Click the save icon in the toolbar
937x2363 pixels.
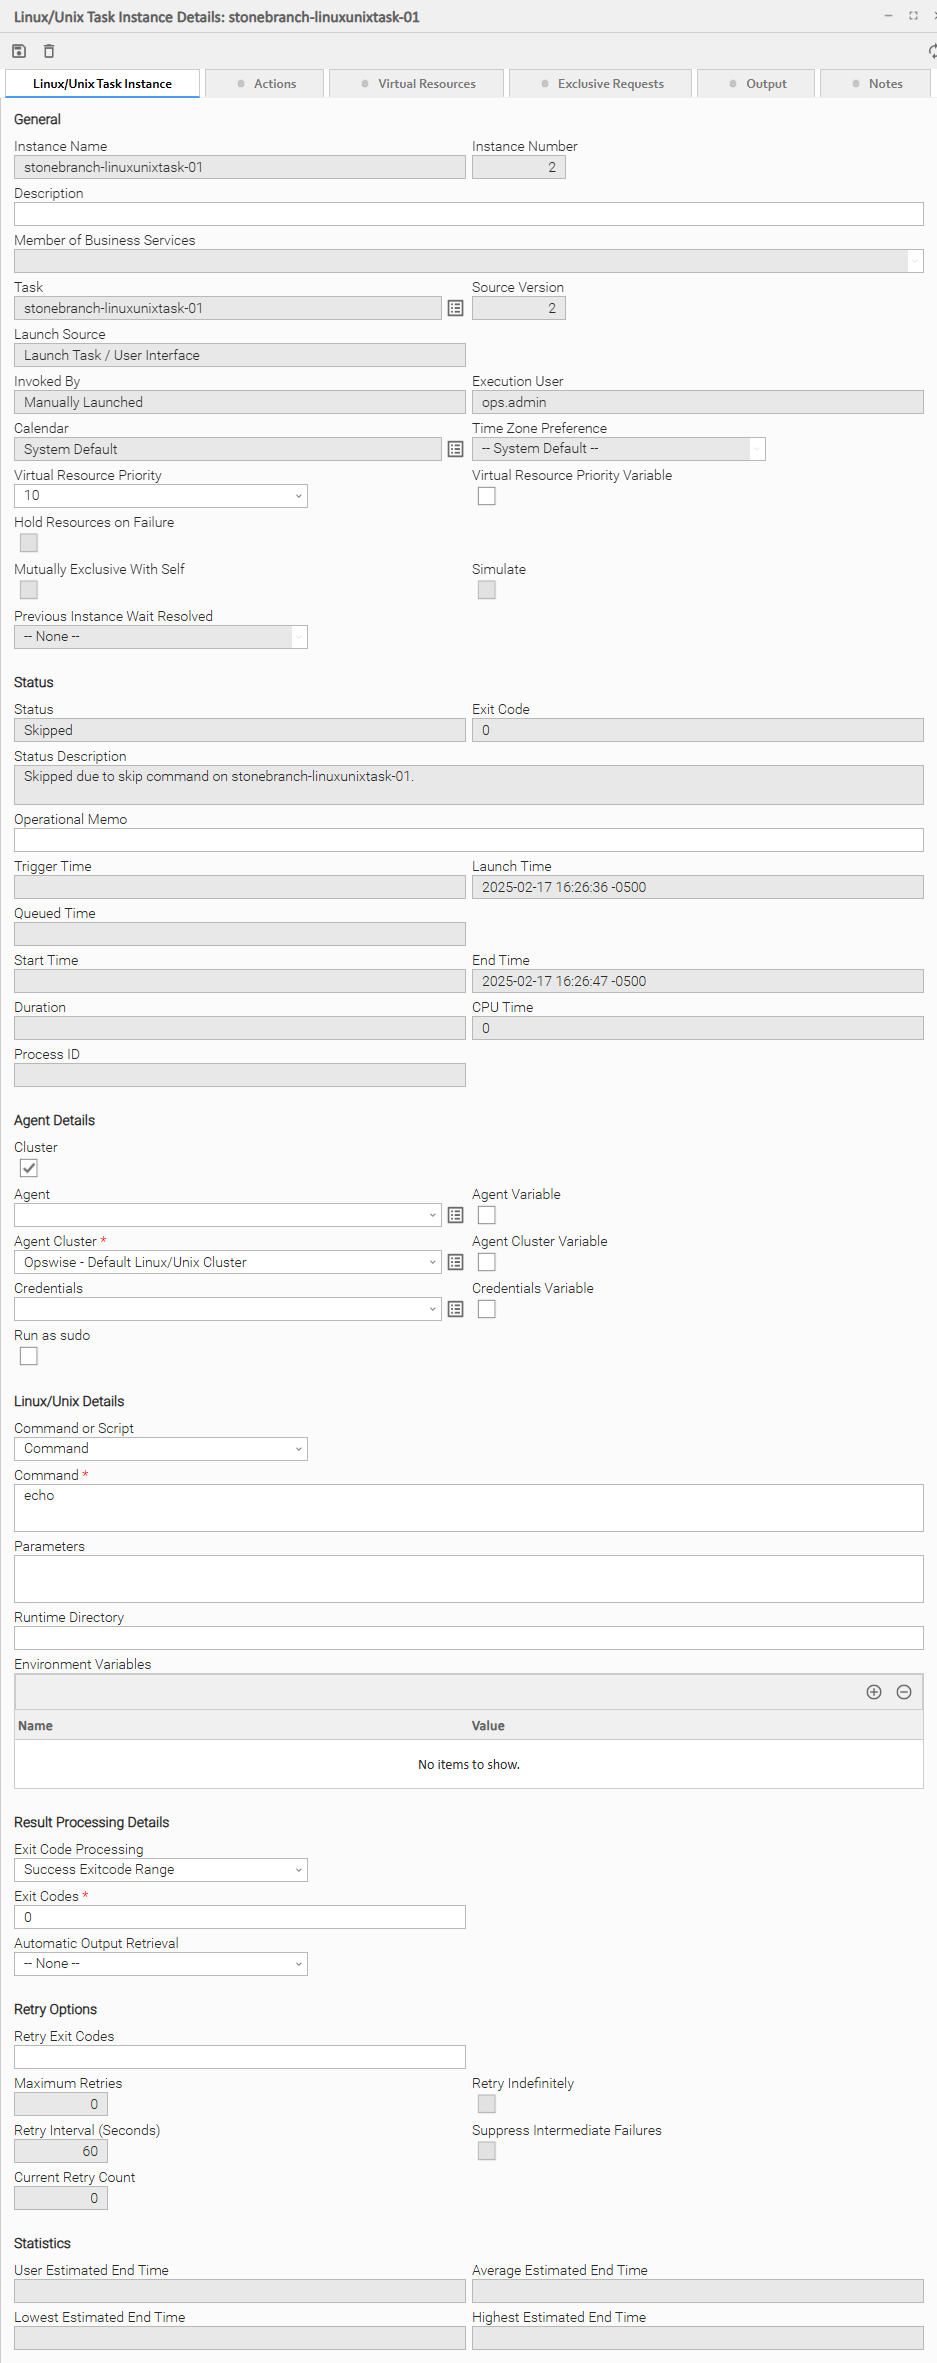coord(19,51)
